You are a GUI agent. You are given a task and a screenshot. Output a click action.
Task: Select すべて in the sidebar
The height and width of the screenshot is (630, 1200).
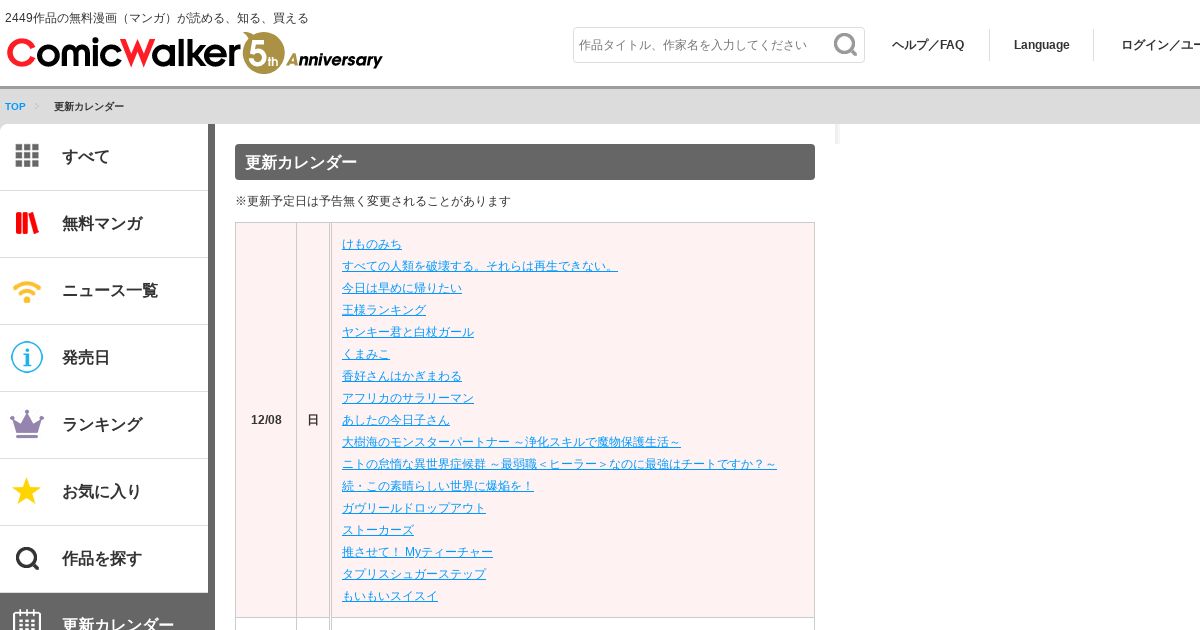click(x=104, y=157)
